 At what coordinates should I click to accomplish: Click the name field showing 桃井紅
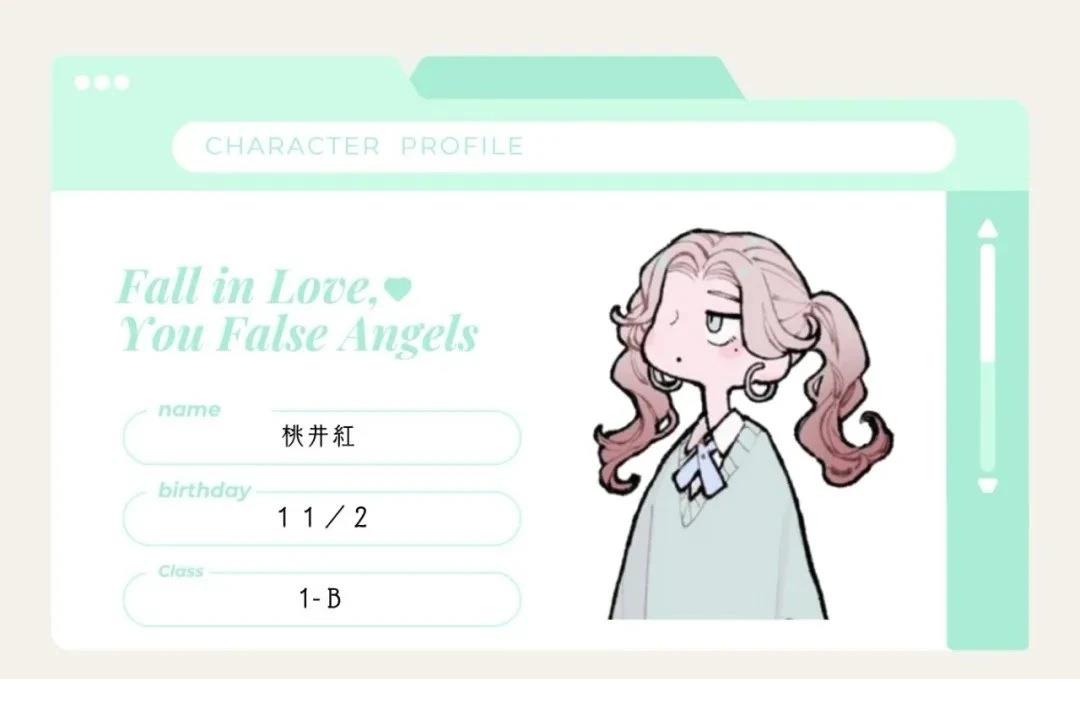(322, 438)
